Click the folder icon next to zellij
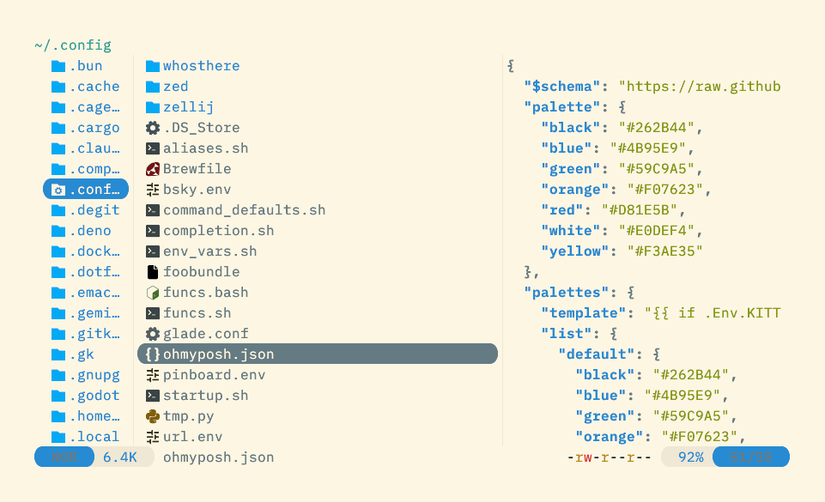This screenshot has width=825, height=502. [153, 107]
